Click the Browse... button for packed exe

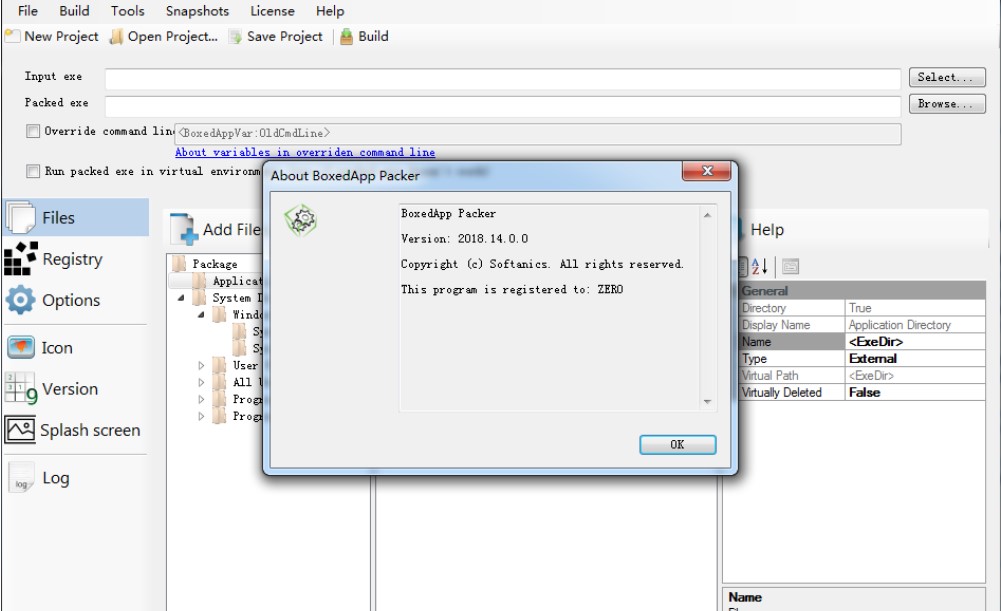[947, 104]
